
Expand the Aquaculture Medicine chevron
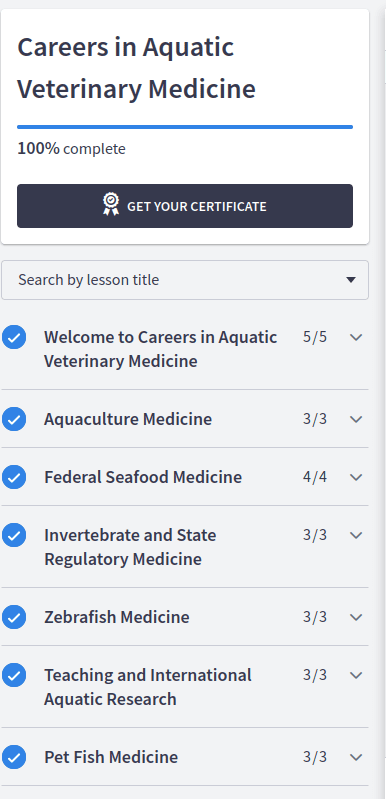tap(356, 419)
